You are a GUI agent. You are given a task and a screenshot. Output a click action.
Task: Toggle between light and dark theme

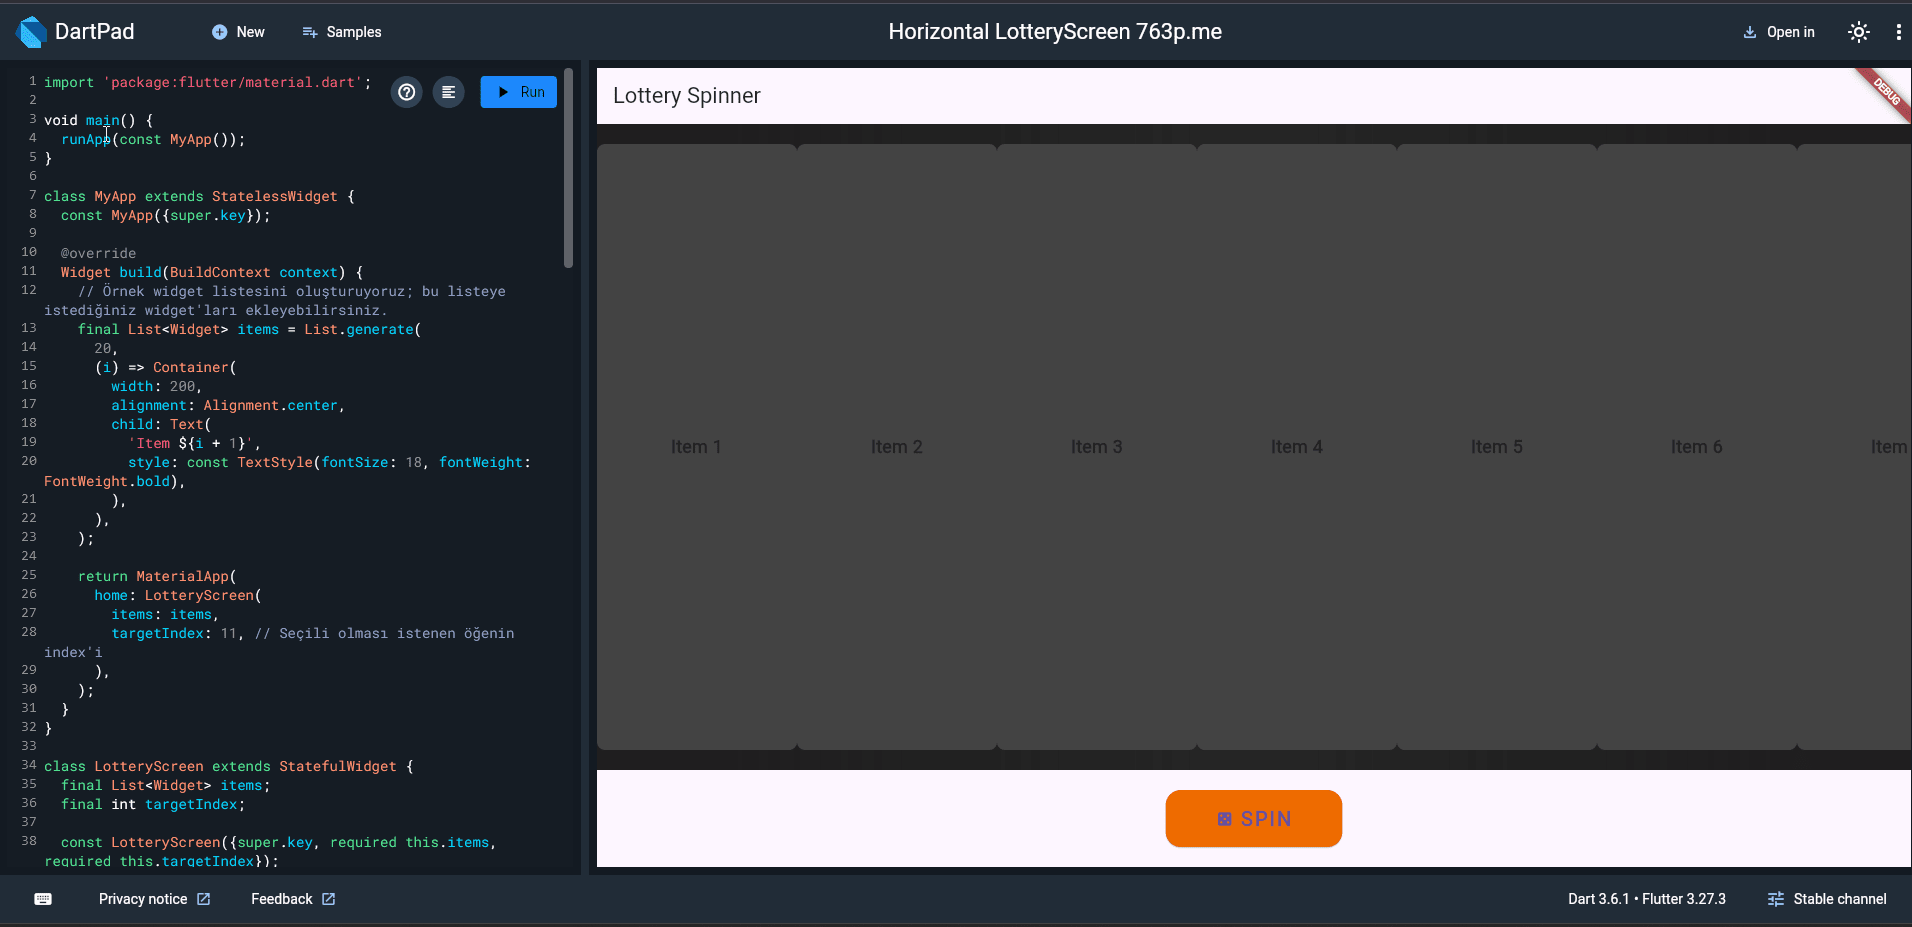[1859, 31]
